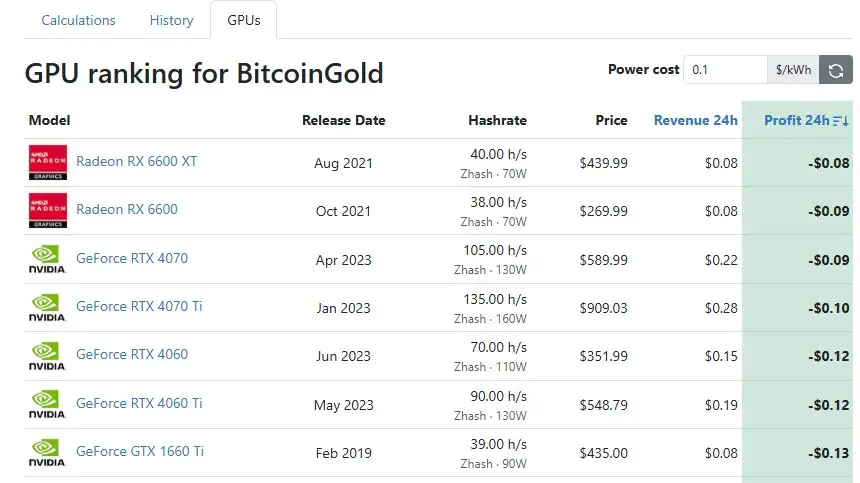Click NVIDIA logo beside GeForce RTX 4070 Ti
Image resolution: width=860 pixels, height=483 pixels.
coord(47,308)
